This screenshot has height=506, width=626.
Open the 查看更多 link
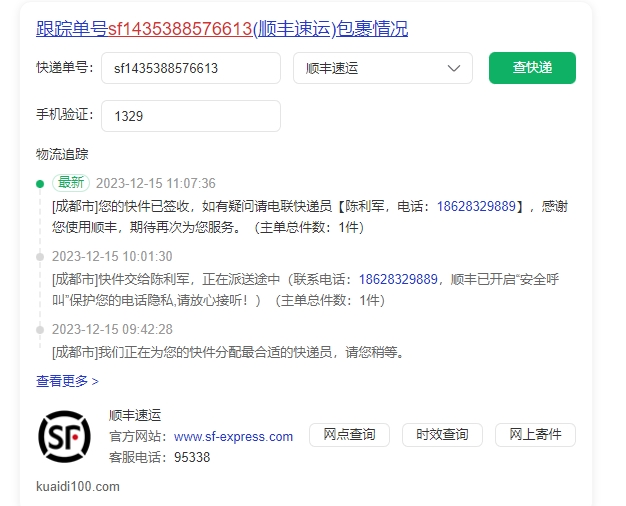click(67, 381)
